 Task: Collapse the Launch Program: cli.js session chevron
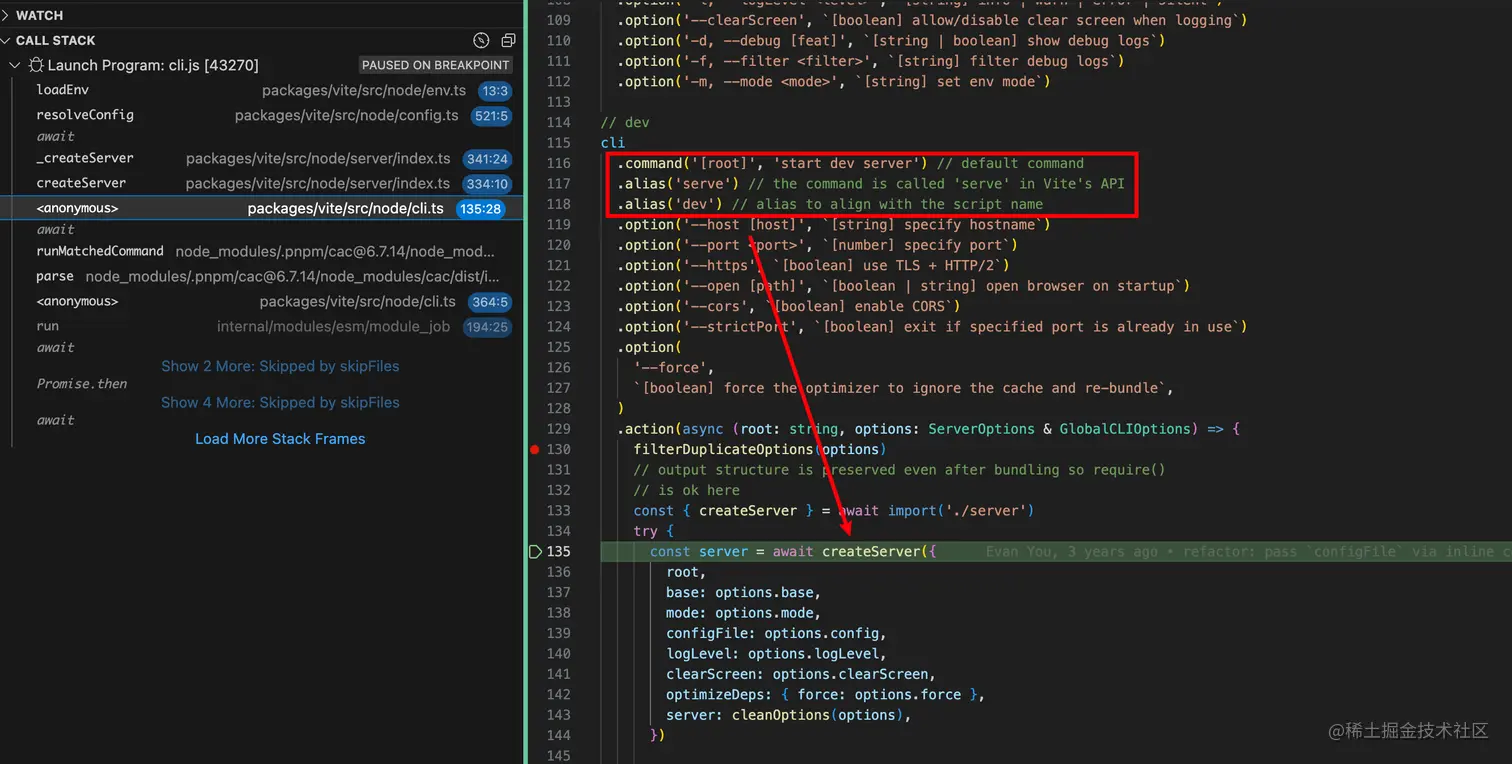[15, 65]
